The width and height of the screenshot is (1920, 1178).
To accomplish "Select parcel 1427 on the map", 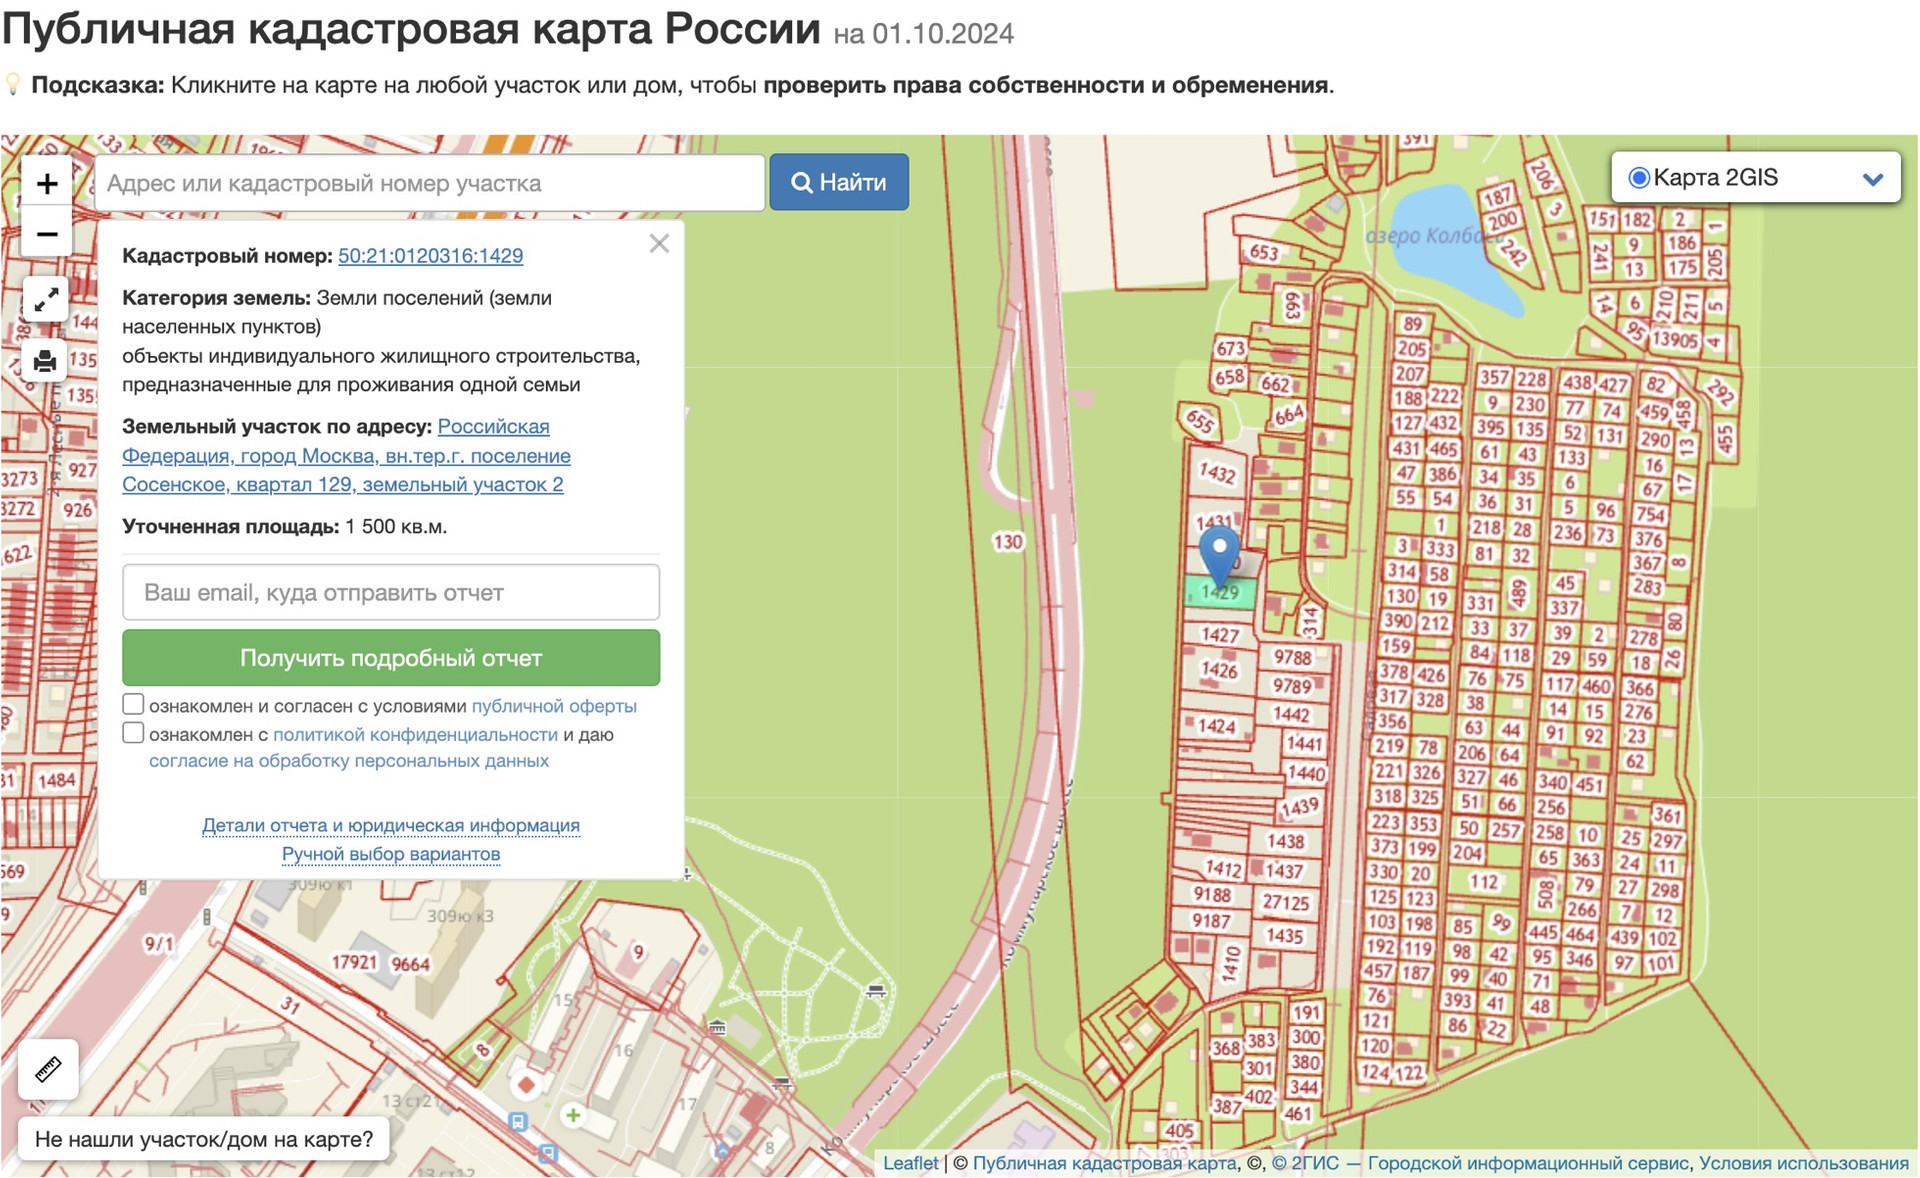I will click(x=1219, y=635).
